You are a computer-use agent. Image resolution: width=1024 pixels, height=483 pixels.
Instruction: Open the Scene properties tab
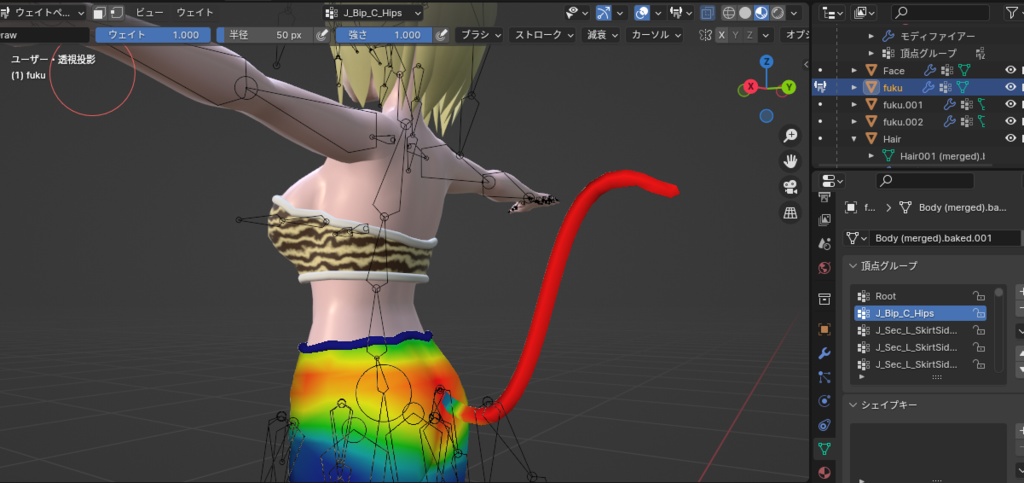pos(824,244)
